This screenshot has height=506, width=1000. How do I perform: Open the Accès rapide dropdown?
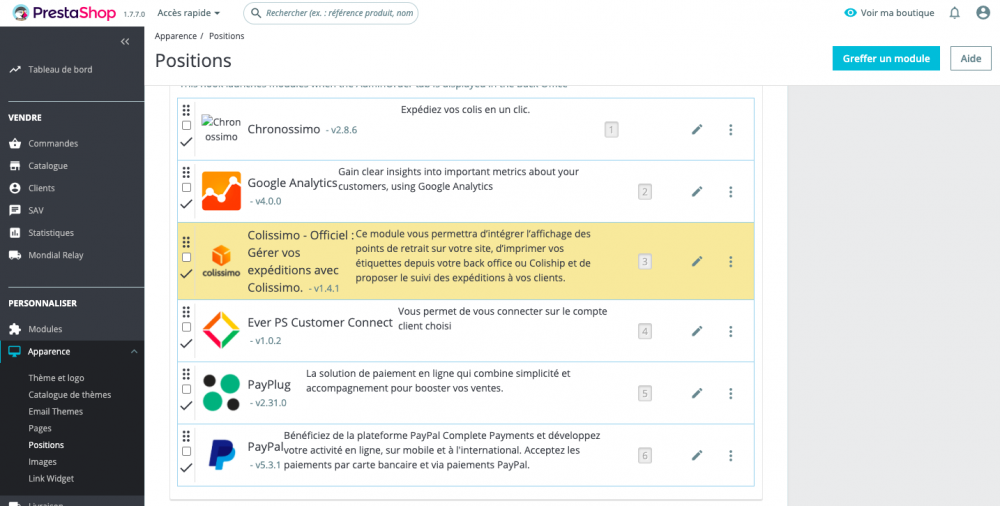(189, 13)
